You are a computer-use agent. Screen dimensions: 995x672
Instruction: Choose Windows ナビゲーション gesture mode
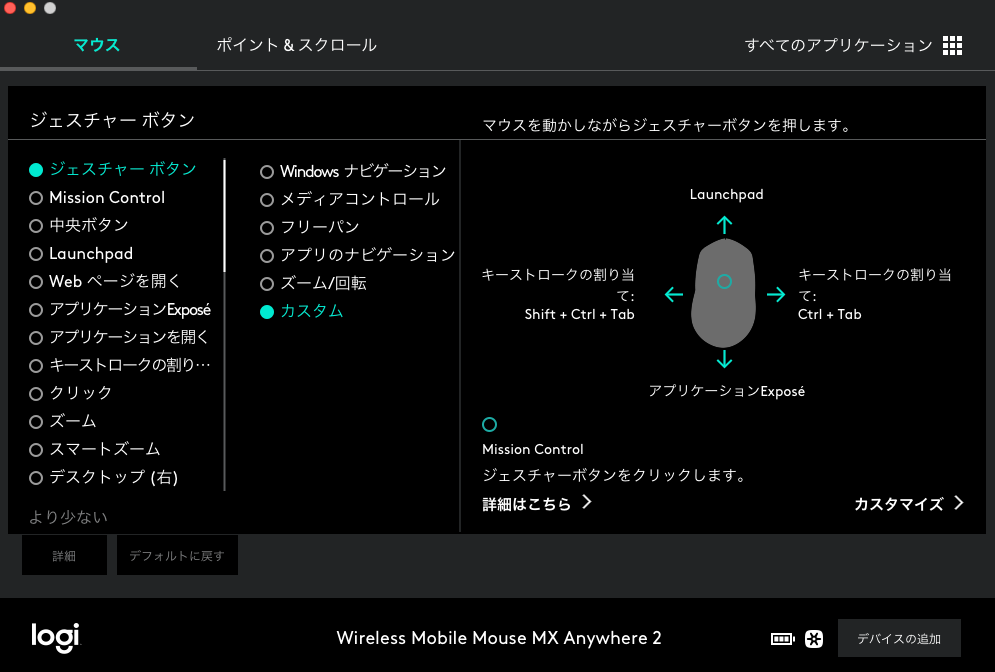353,171
